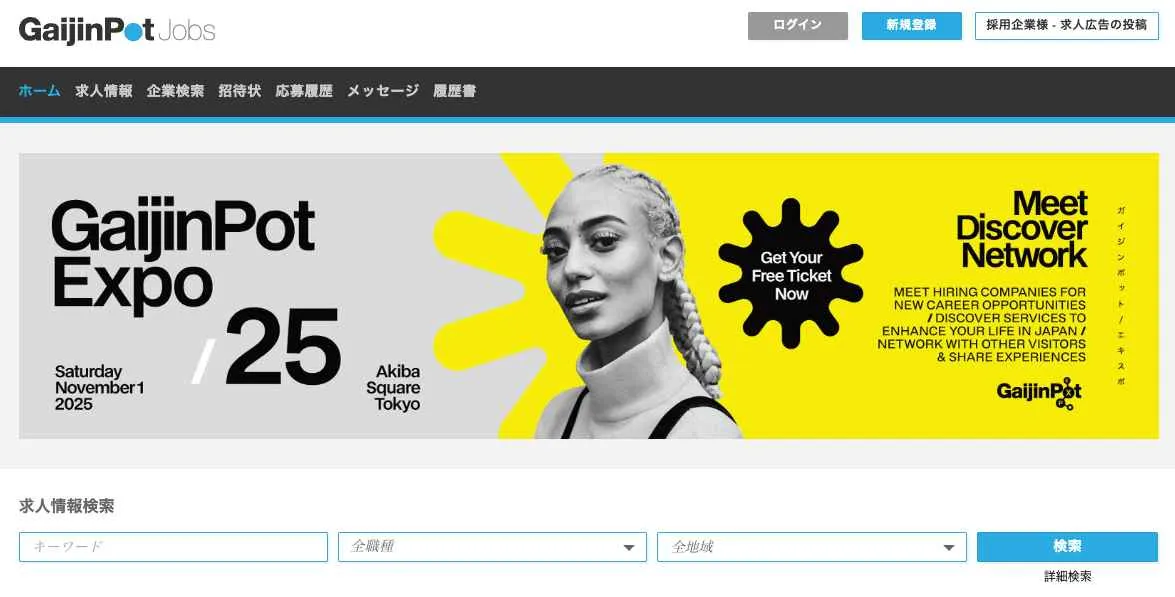Click the 新規登録 button
1175x597 pixels.
tap(911, 25)
